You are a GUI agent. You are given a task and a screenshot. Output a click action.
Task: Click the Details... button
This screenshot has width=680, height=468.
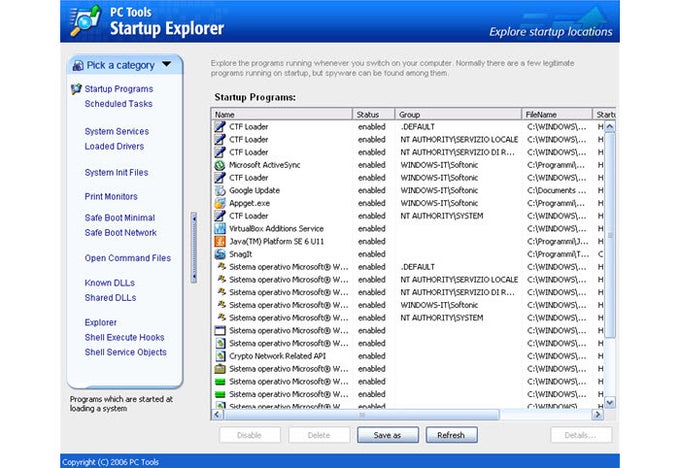(581, 435)
